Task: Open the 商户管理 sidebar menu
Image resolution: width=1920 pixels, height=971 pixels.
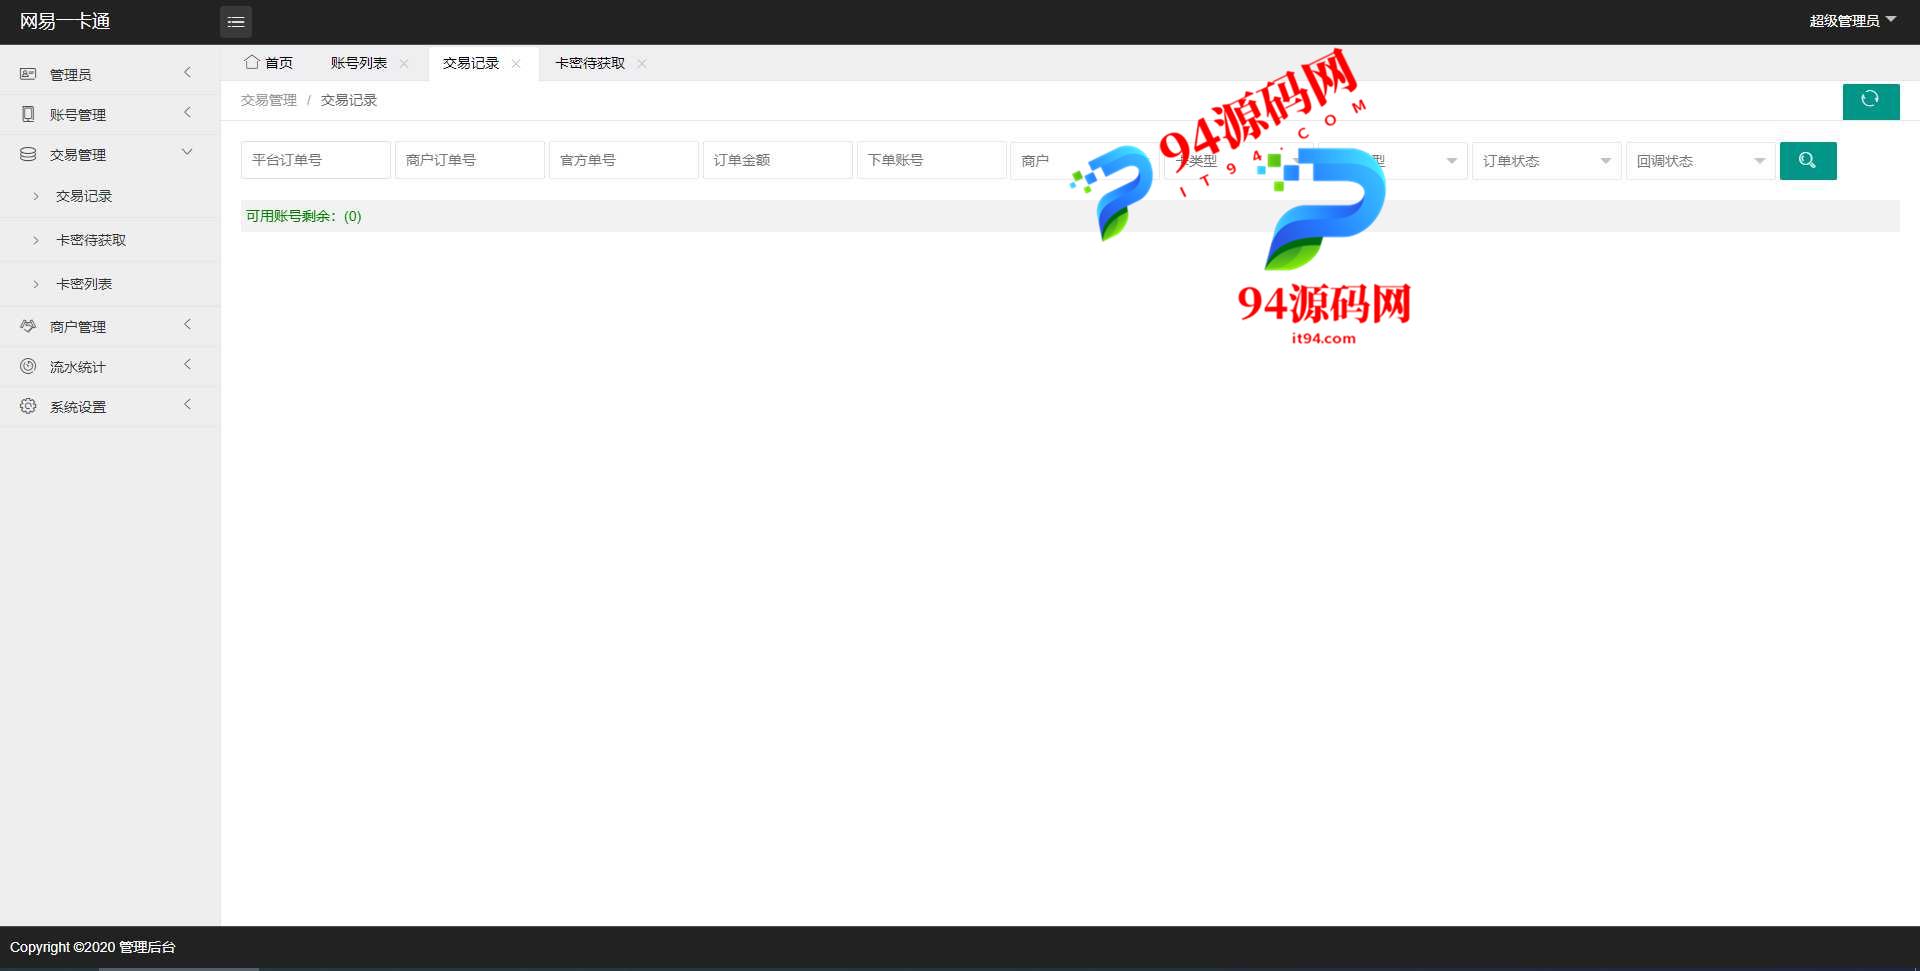Action: [110, 326]
